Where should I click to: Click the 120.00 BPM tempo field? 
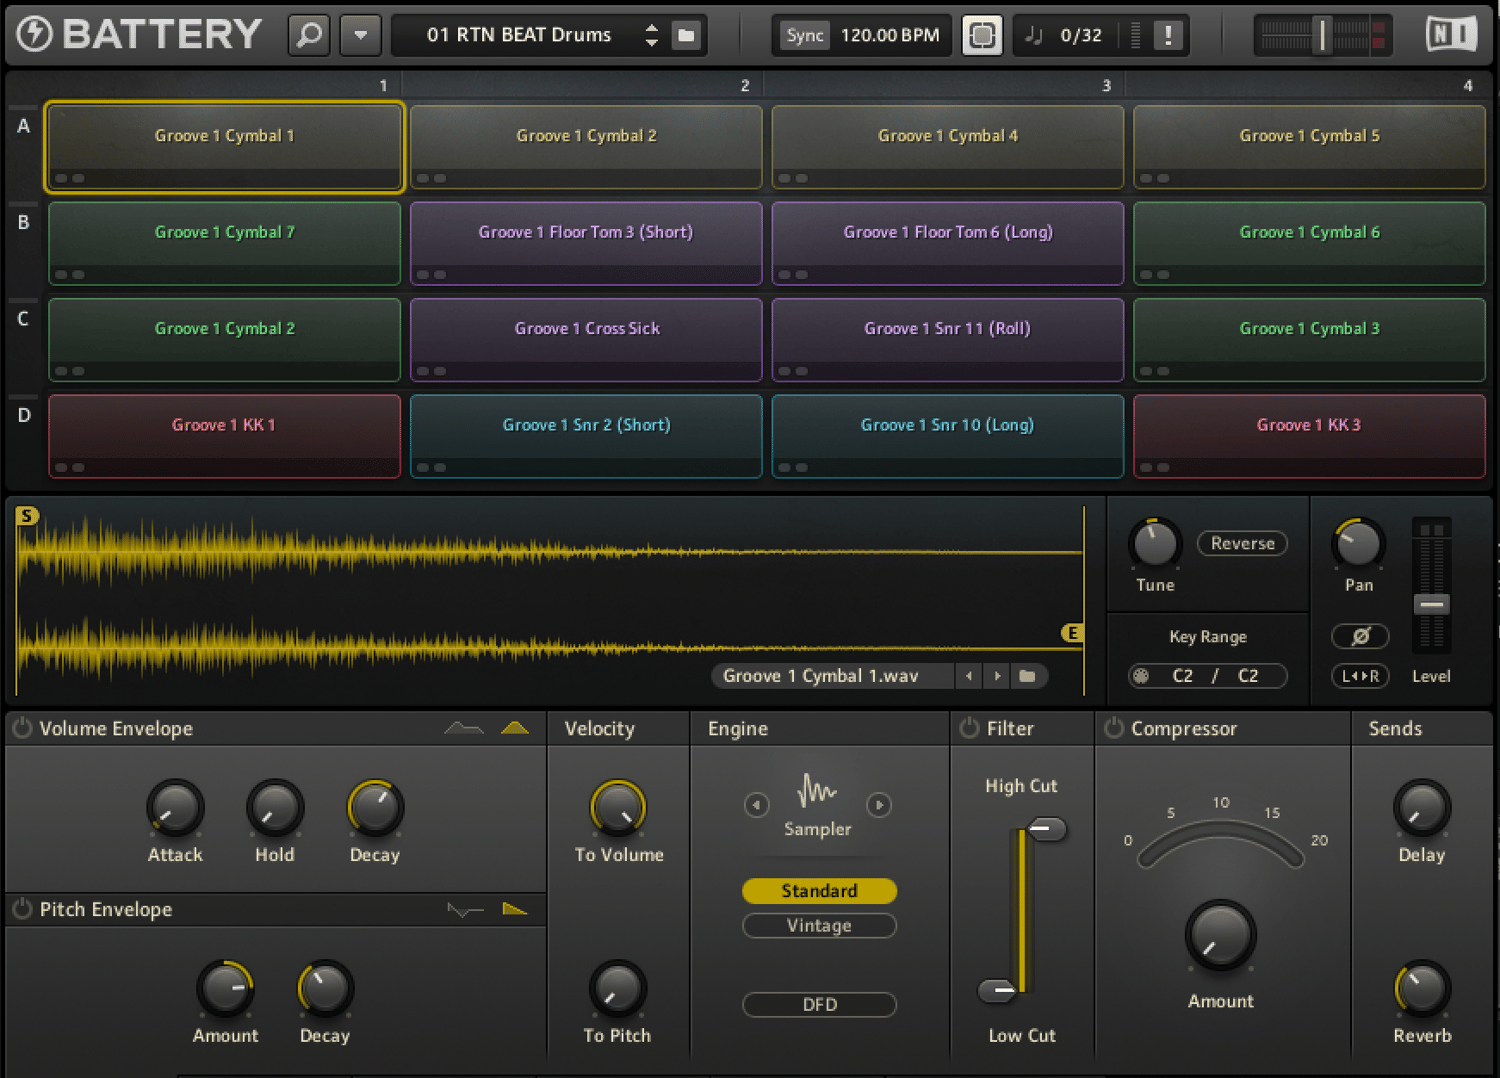coord(890,35)
